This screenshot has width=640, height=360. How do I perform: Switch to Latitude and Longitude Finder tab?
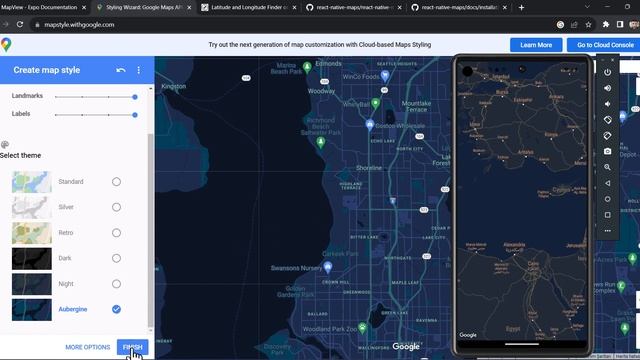point(249,7)
